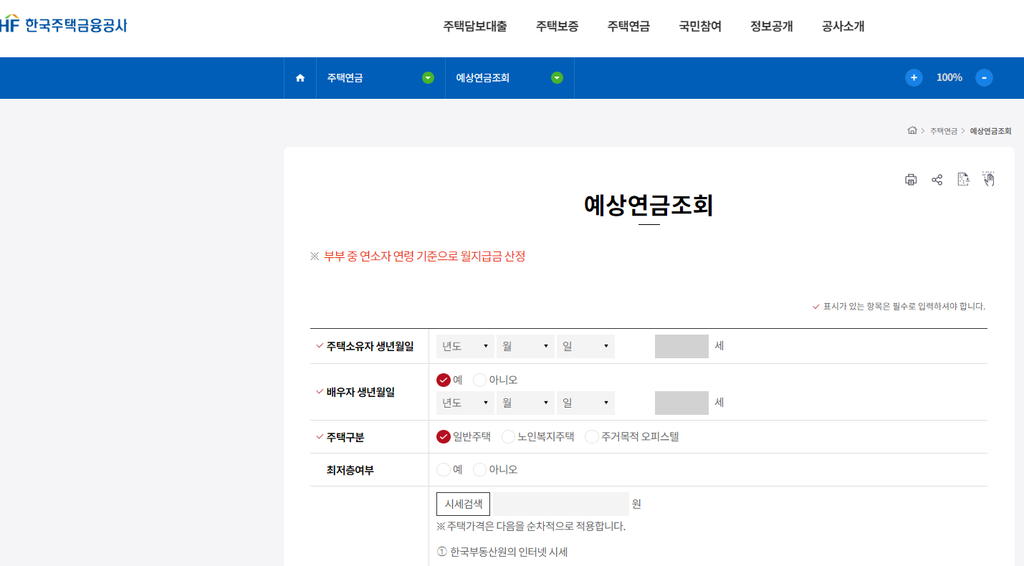Screen dimensions: 1024x566
Task: Select 노인복지주택 housing type
Action: 508,437
